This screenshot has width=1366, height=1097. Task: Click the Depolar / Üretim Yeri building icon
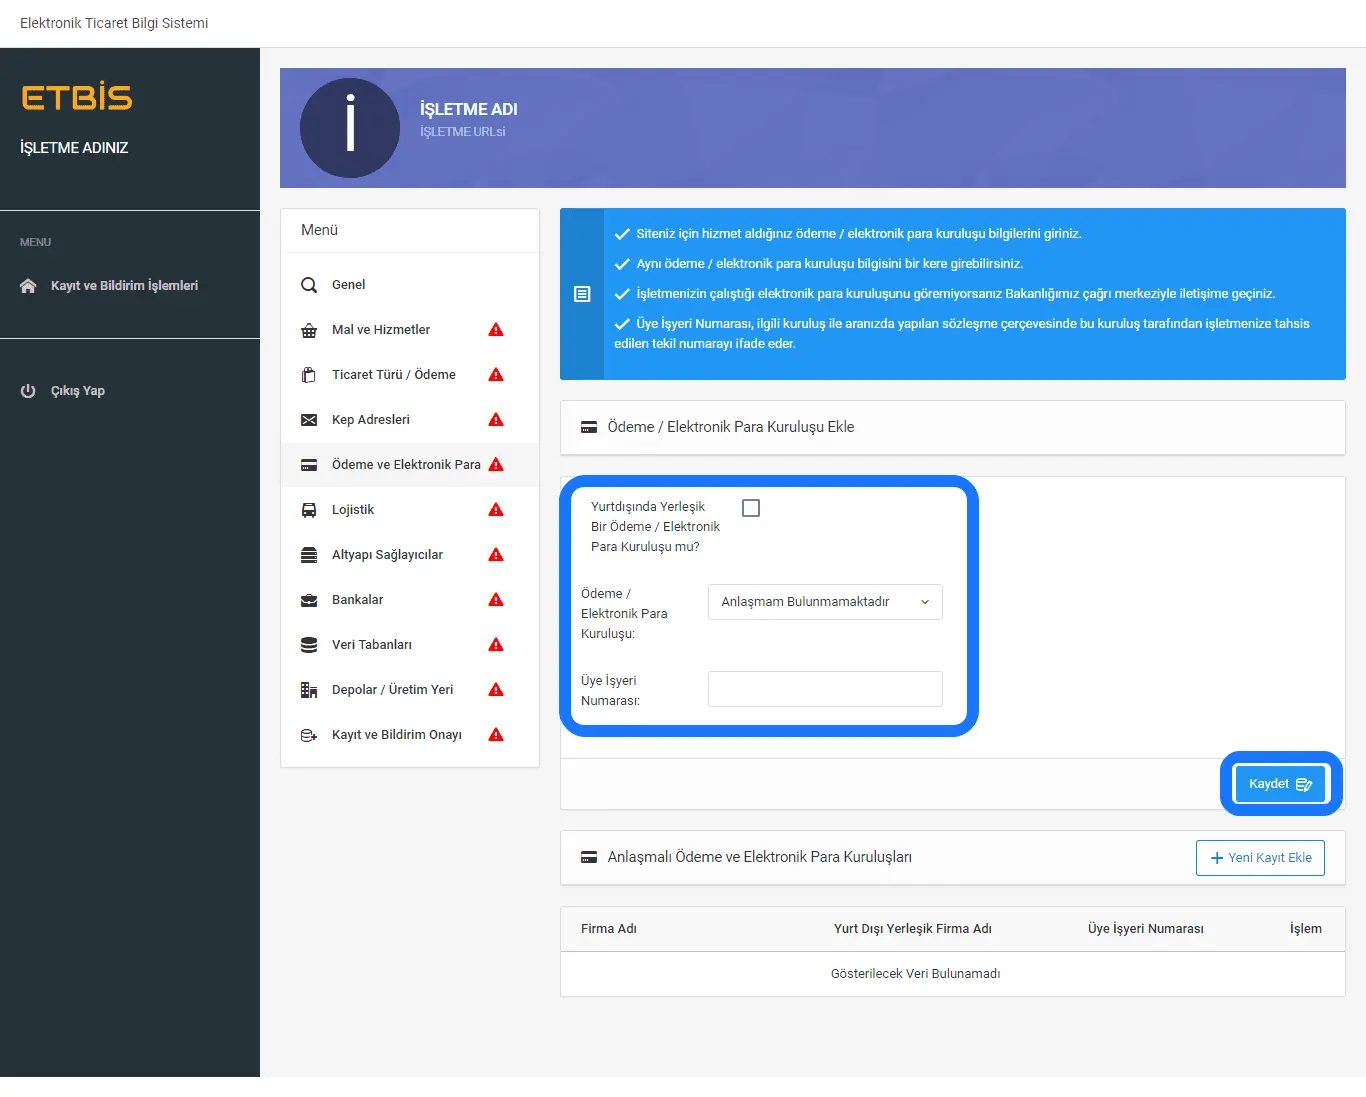(309, 690)
